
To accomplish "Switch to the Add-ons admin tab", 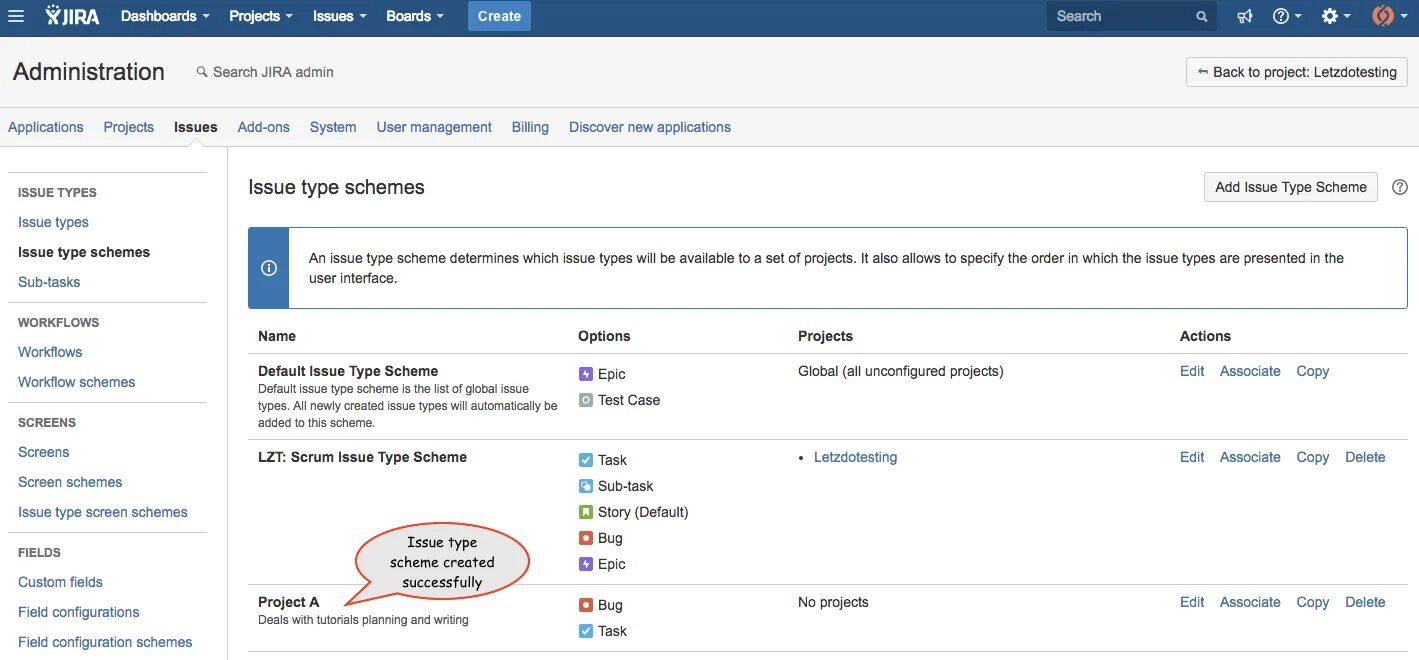I will (263, 127).
